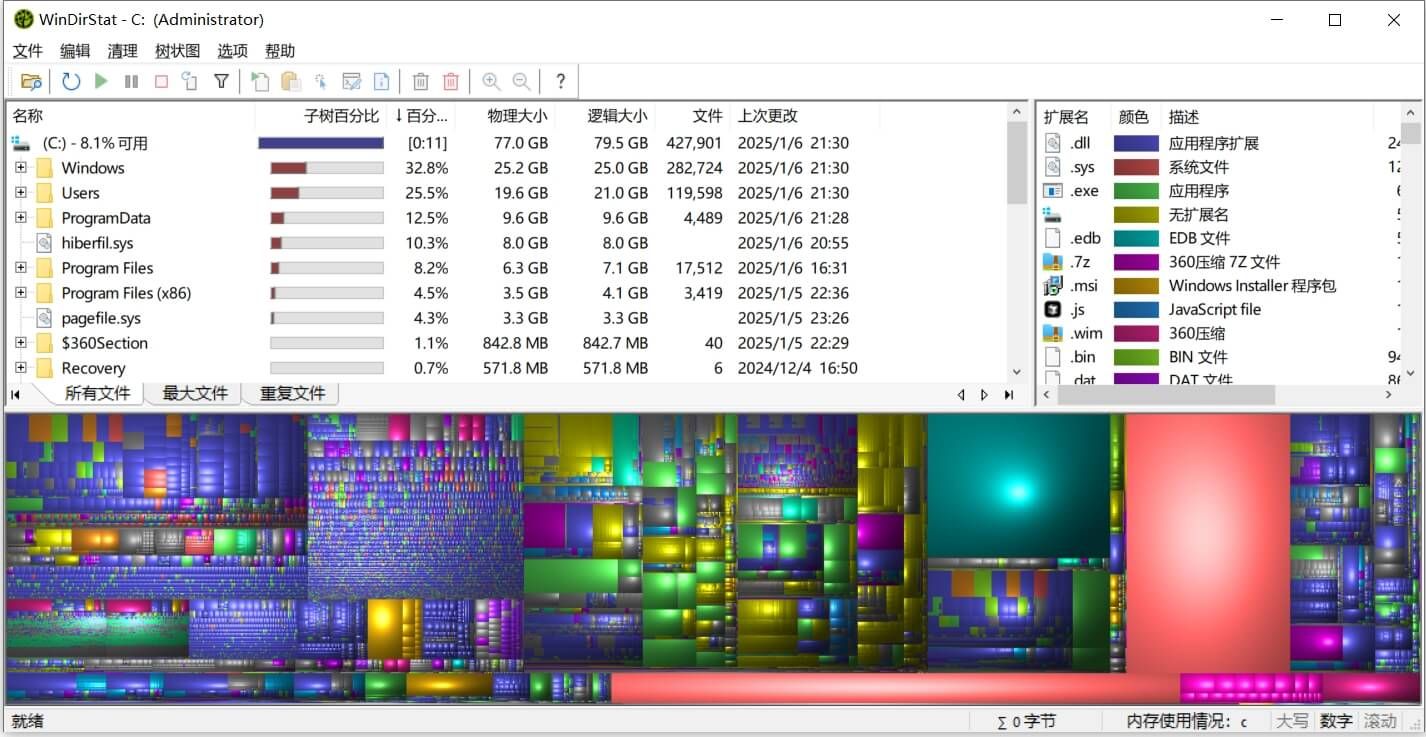Screen dimensions: 1426x737
Task: Click the green resume play icon
Action: click(x=101, y=81)
